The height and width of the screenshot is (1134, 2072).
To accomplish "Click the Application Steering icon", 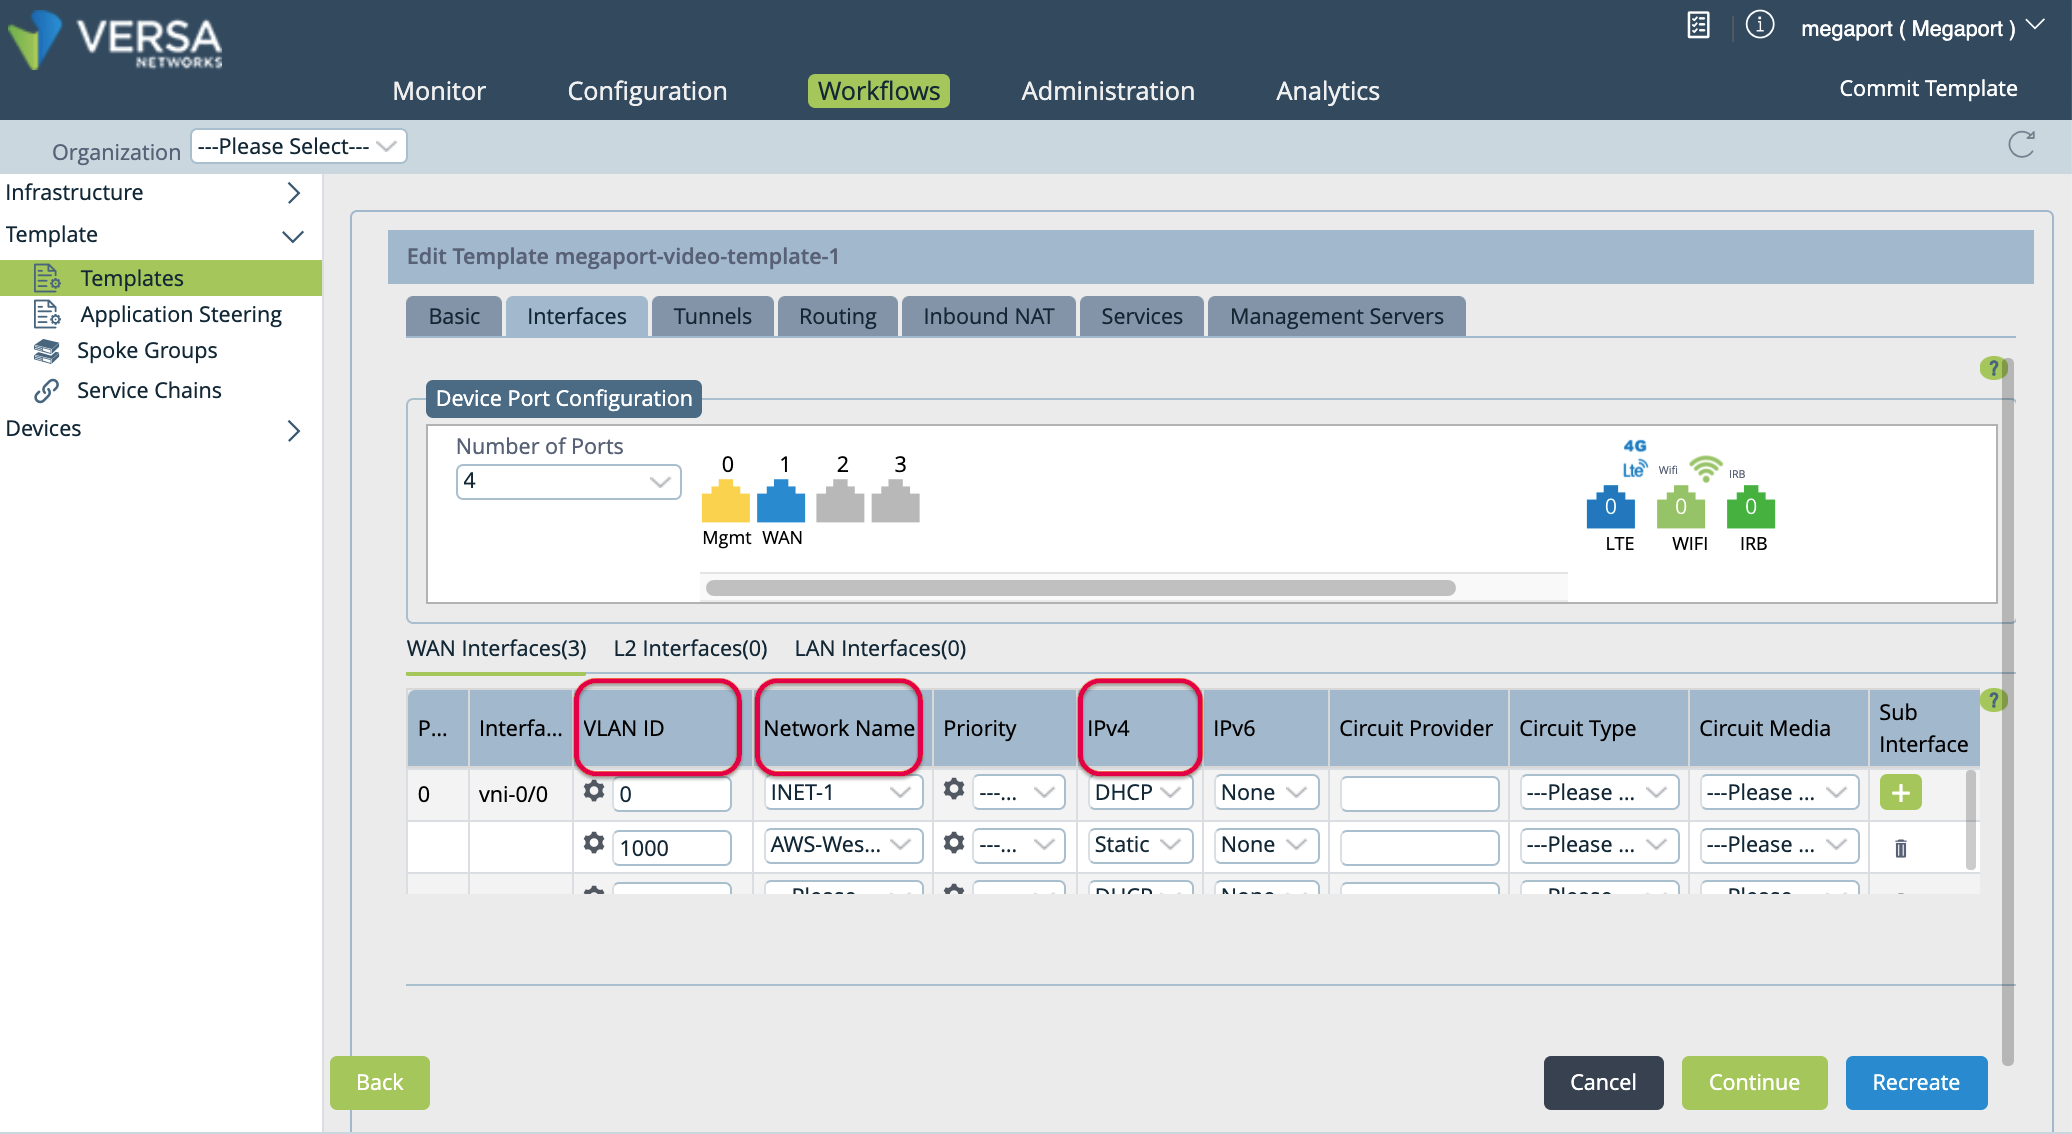I will (48, 313).
